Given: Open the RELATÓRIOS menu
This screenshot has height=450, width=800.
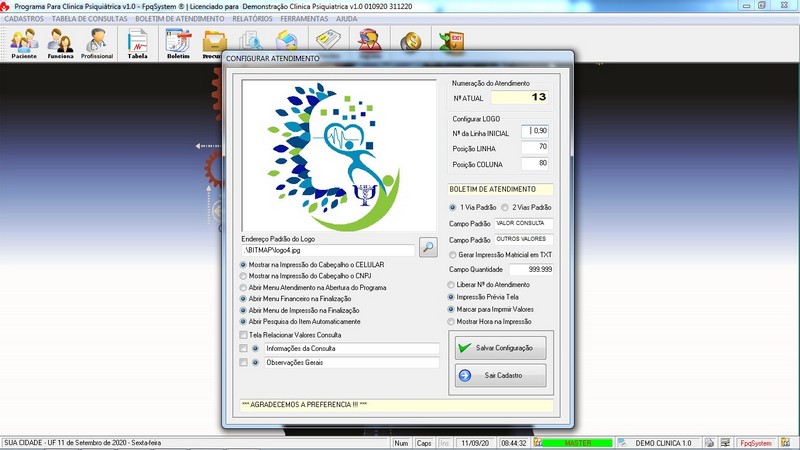Looking at the screenshot, I should [x=252, y=19].
